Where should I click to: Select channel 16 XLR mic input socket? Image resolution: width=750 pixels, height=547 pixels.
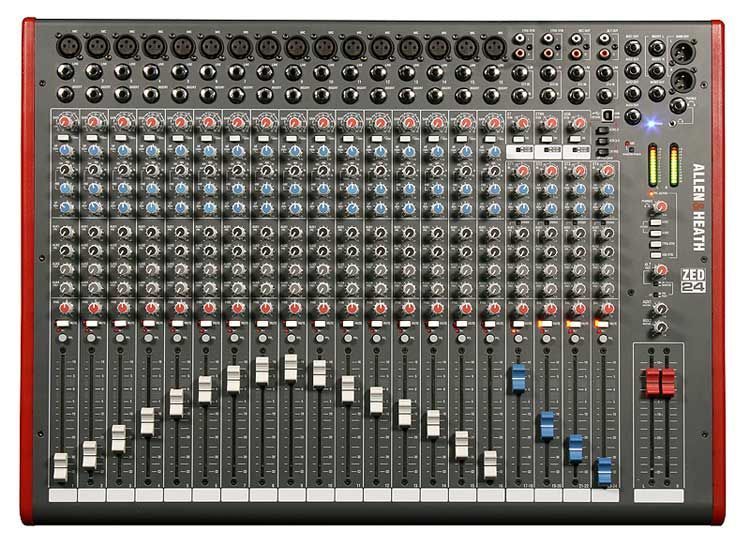pyautogui.click(x=494, y=47)
